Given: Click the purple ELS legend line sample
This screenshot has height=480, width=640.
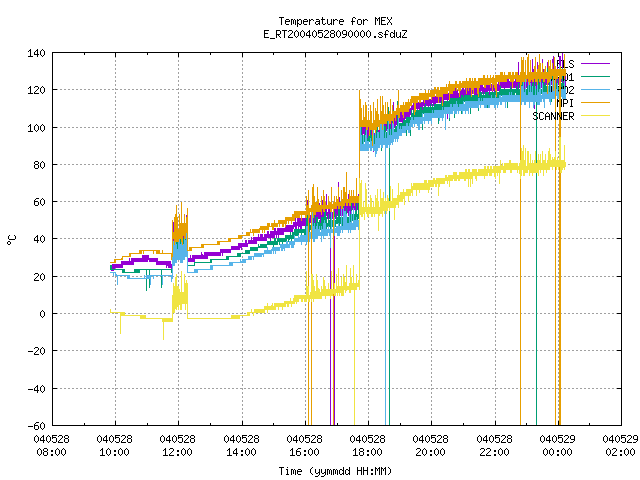Looking at the screenshot, I should [x=595, y=64].
